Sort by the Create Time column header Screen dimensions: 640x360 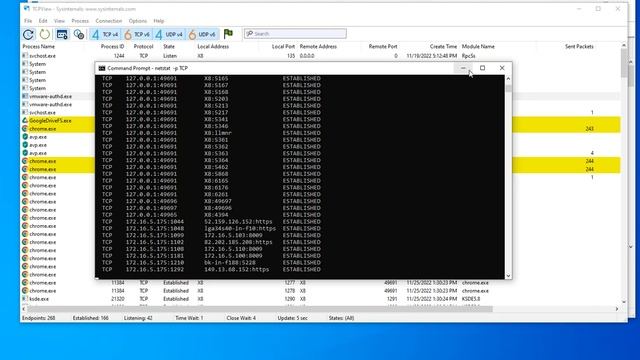point(443,47)
